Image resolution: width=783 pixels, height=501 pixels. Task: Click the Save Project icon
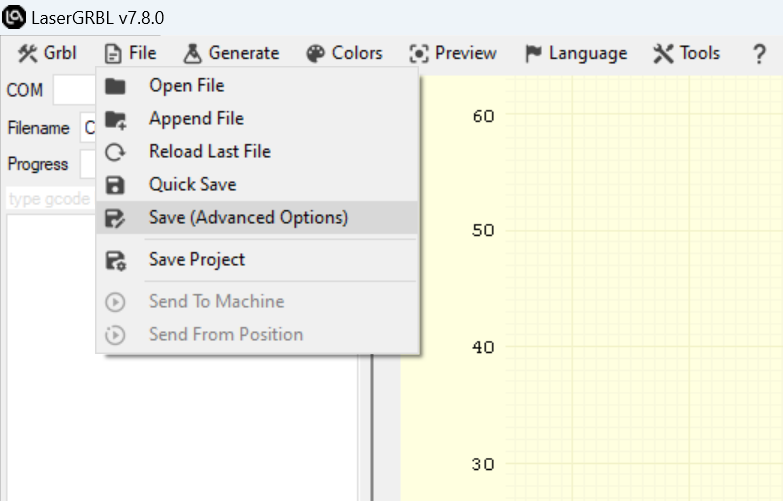point(116,260)
